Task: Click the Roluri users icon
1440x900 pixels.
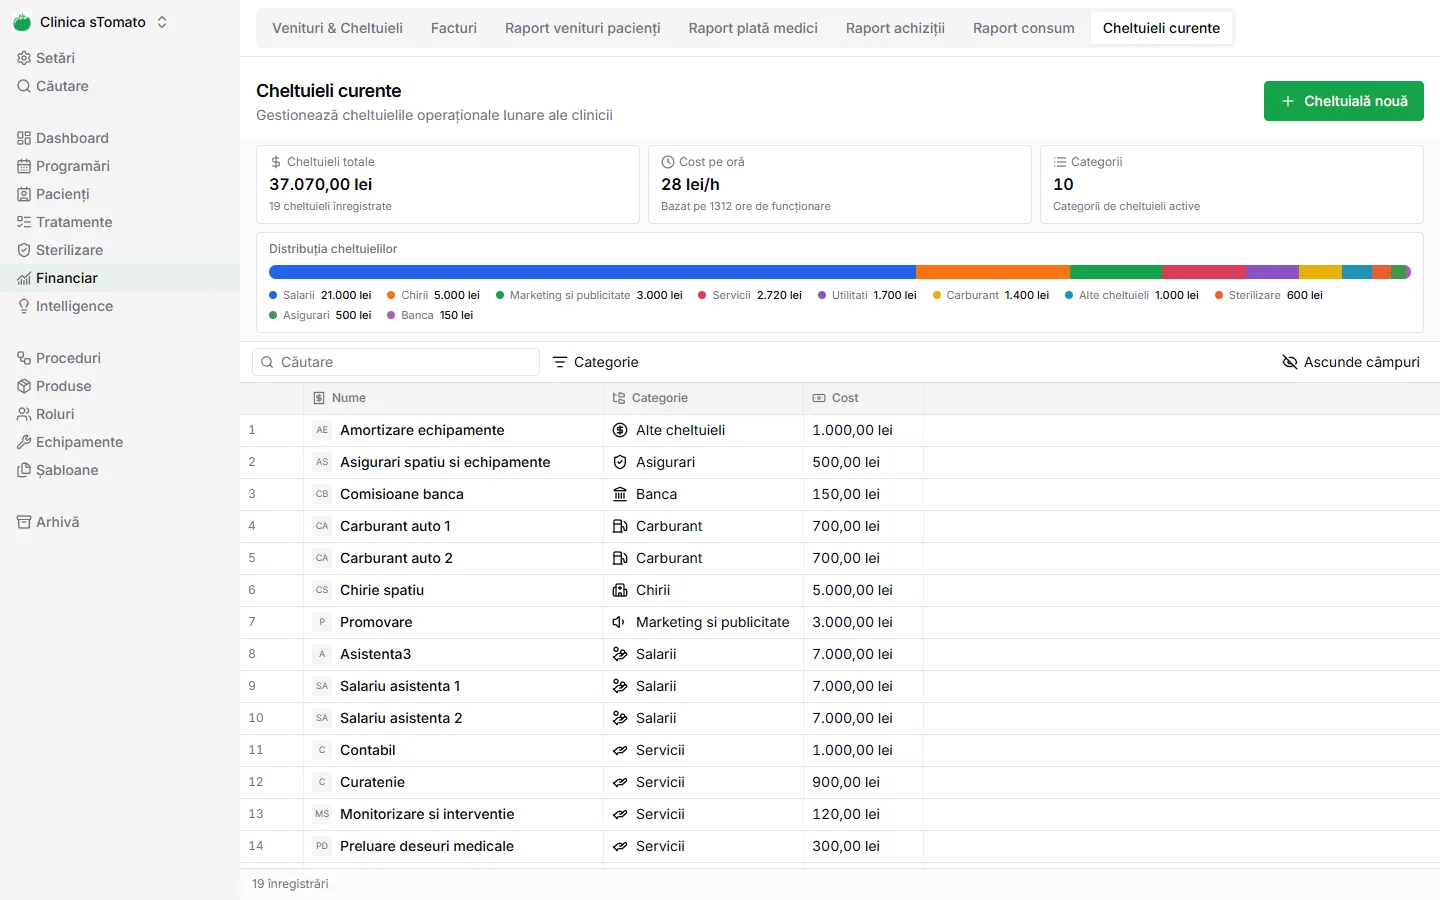Action: (x=24, y=414)
